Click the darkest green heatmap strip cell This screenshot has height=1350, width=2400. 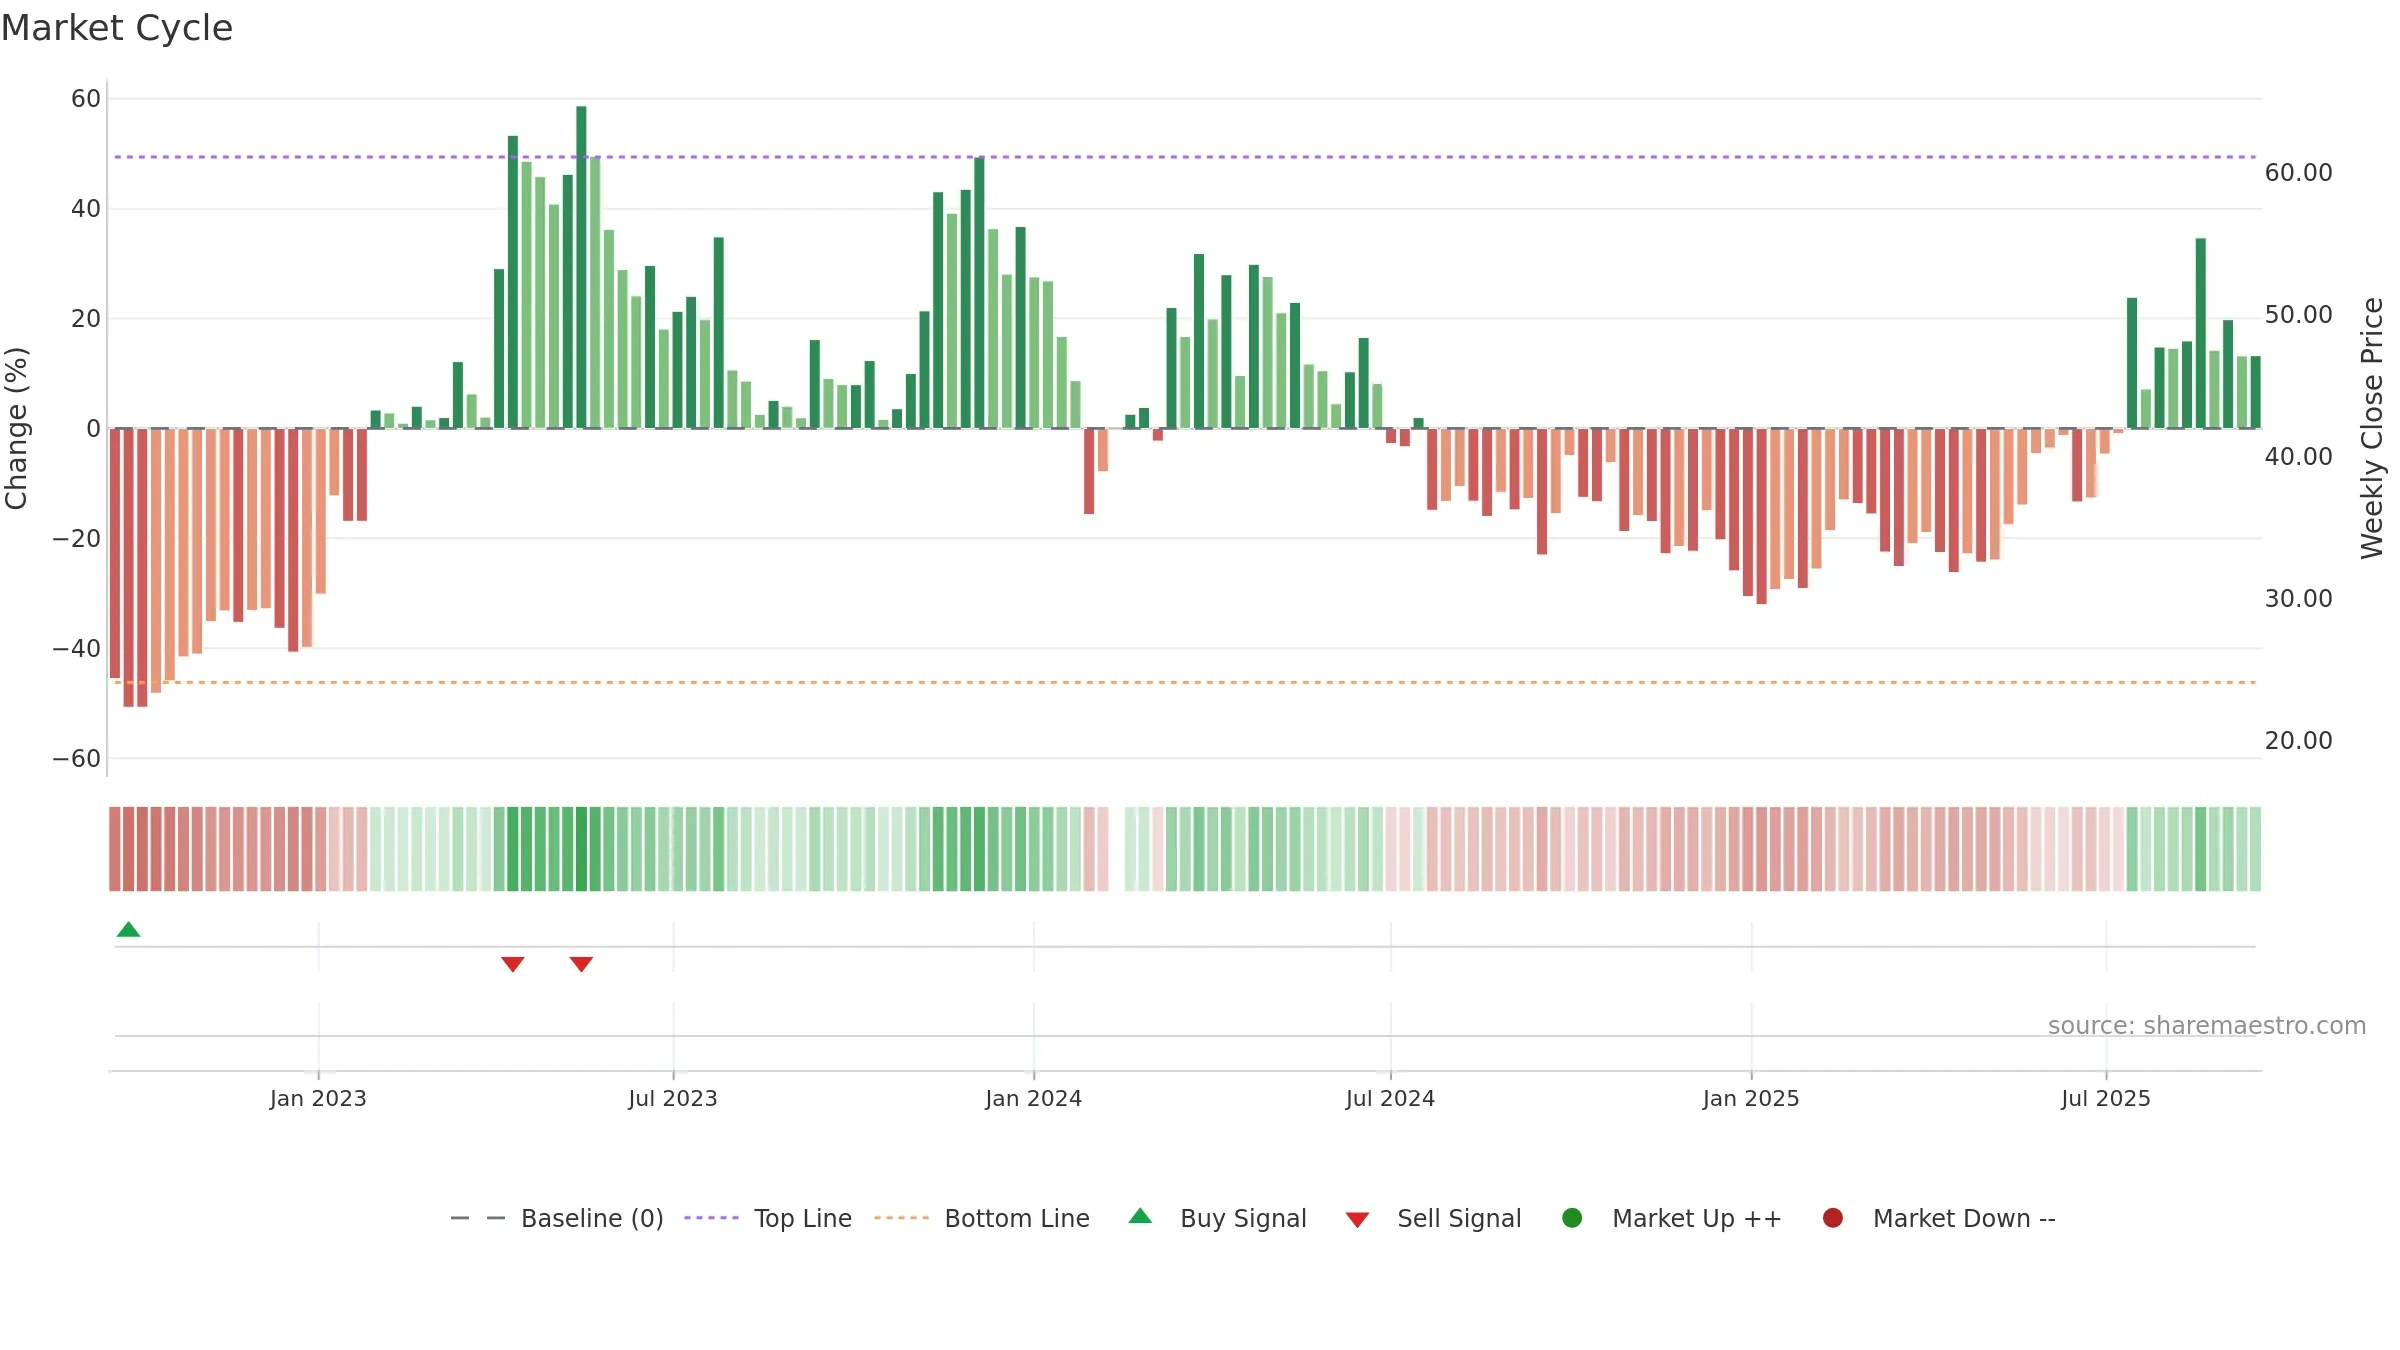[581, 849]
